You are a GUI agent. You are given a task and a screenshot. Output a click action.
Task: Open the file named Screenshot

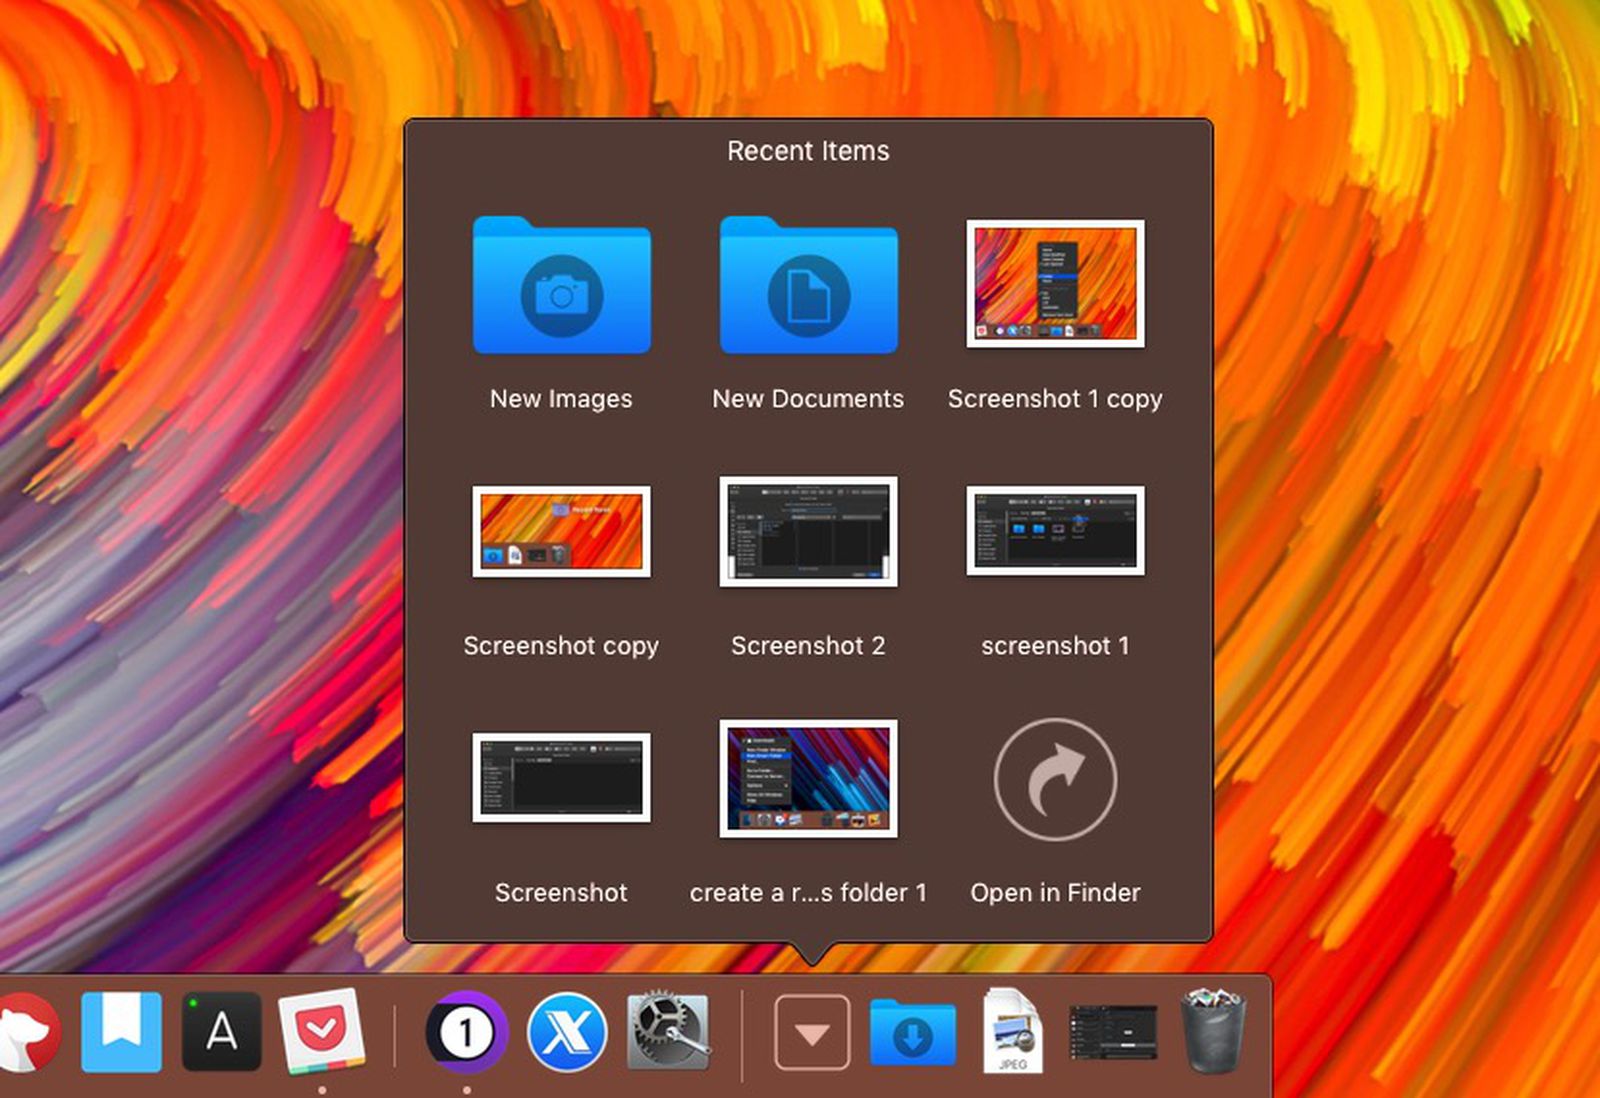[x=562, y=778]
